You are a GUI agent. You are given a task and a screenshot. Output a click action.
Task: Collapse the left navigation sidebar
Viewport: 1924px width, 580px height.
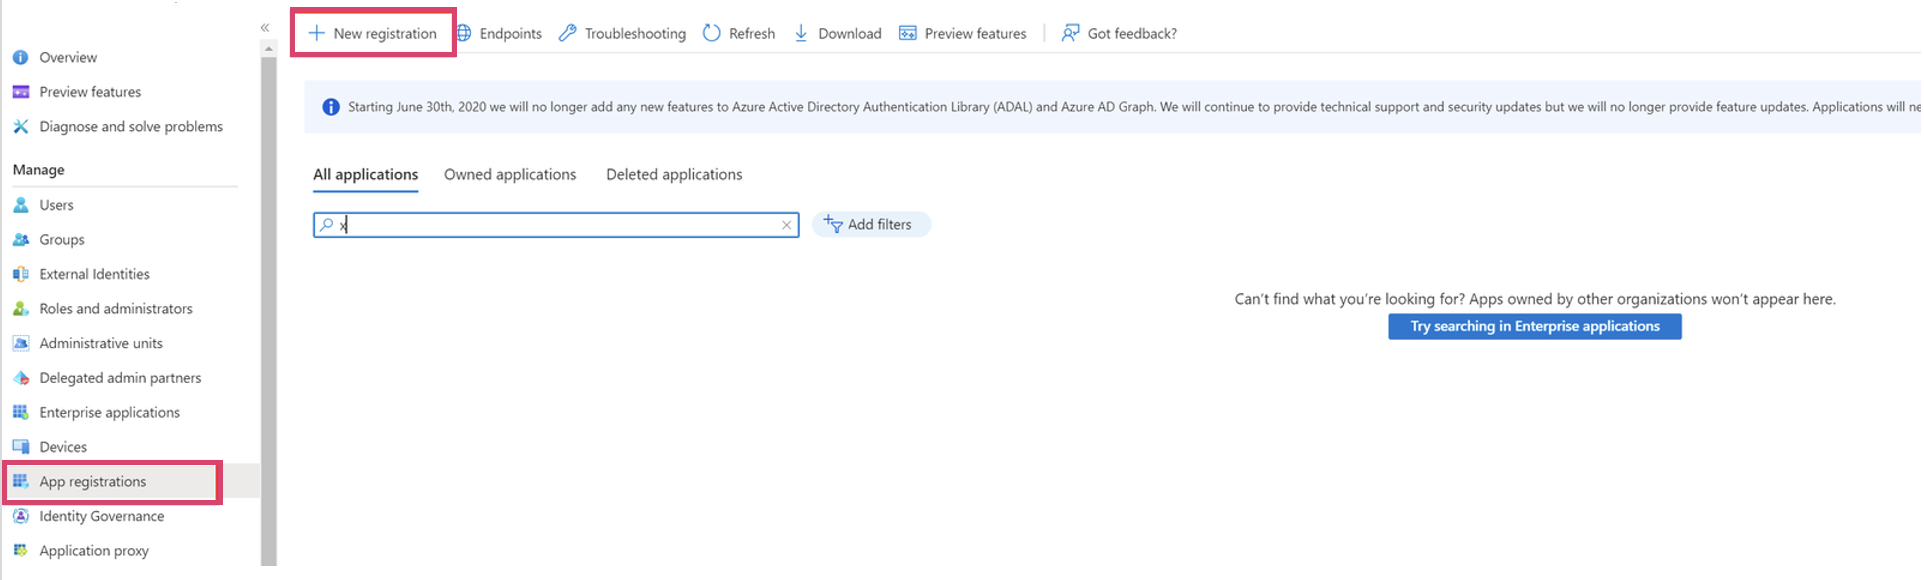point(265,28)
